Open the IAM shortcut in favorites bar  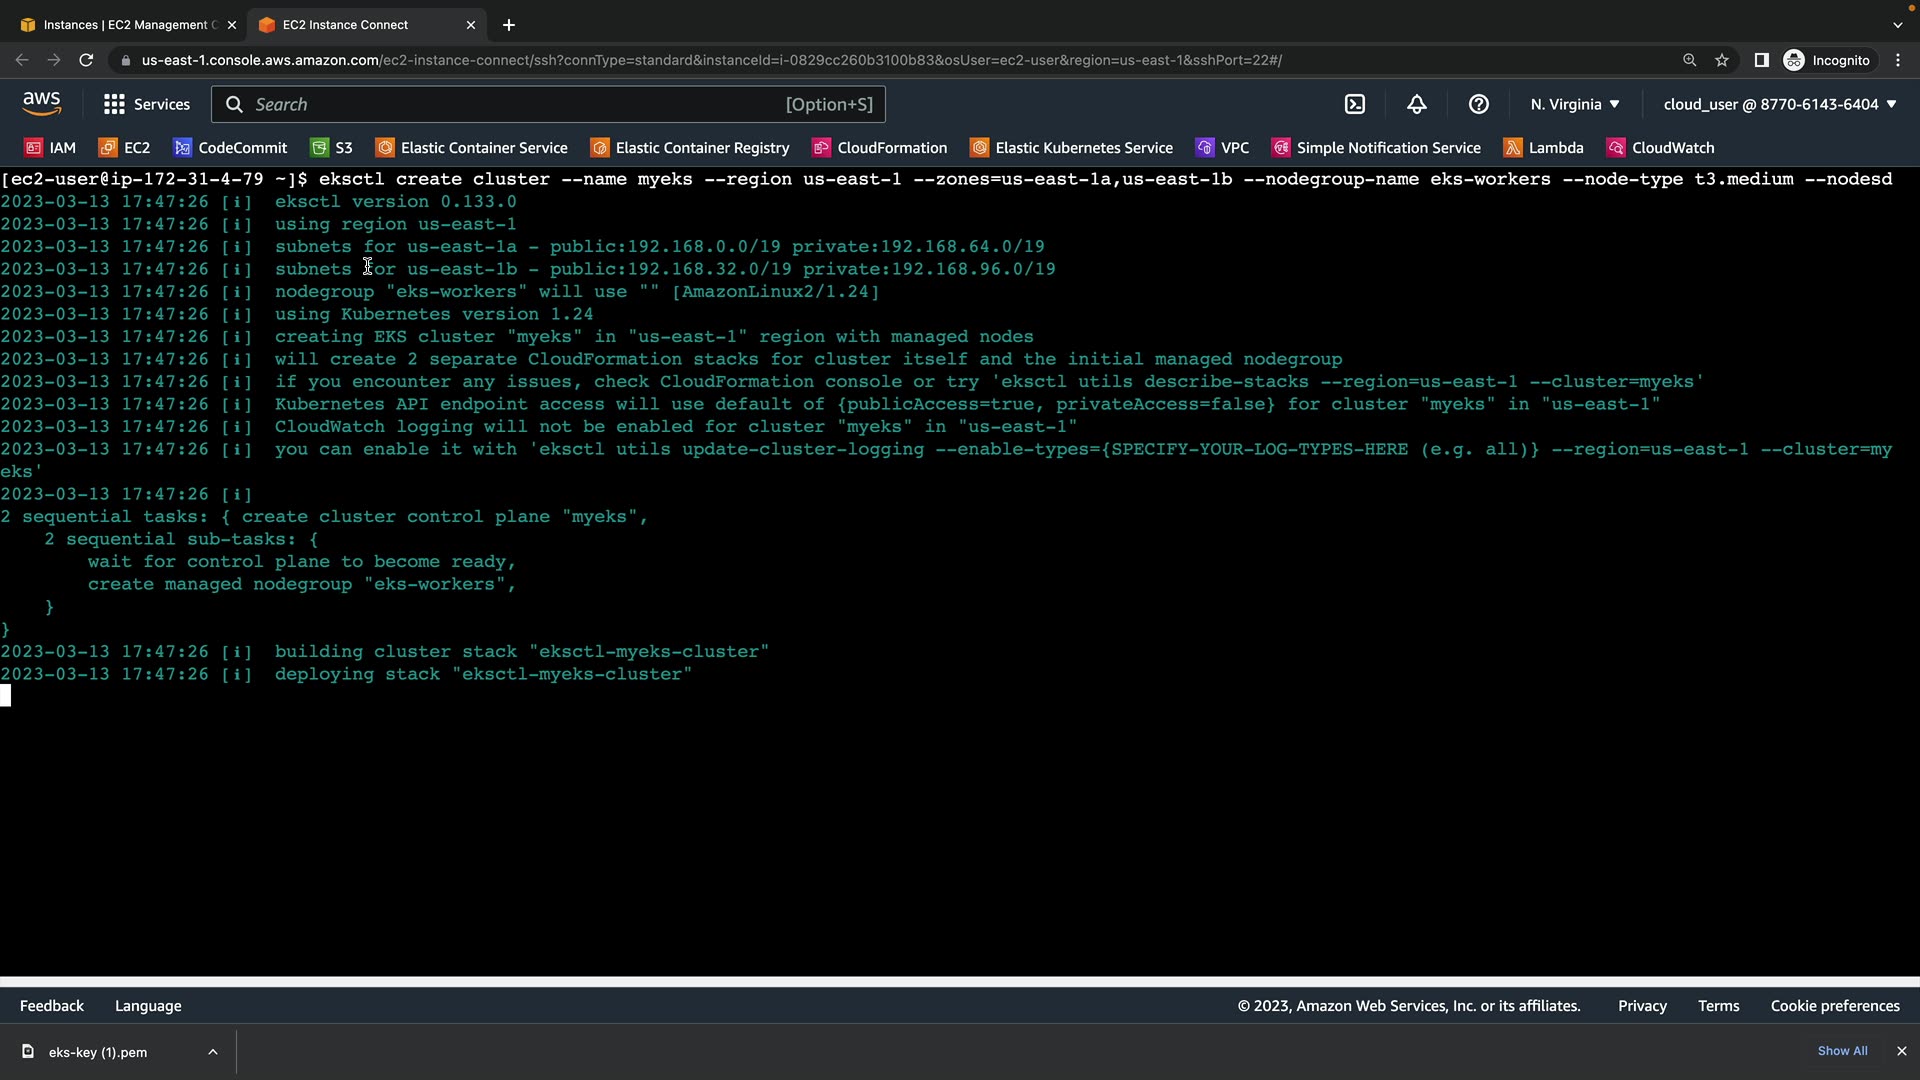(50, 148)
